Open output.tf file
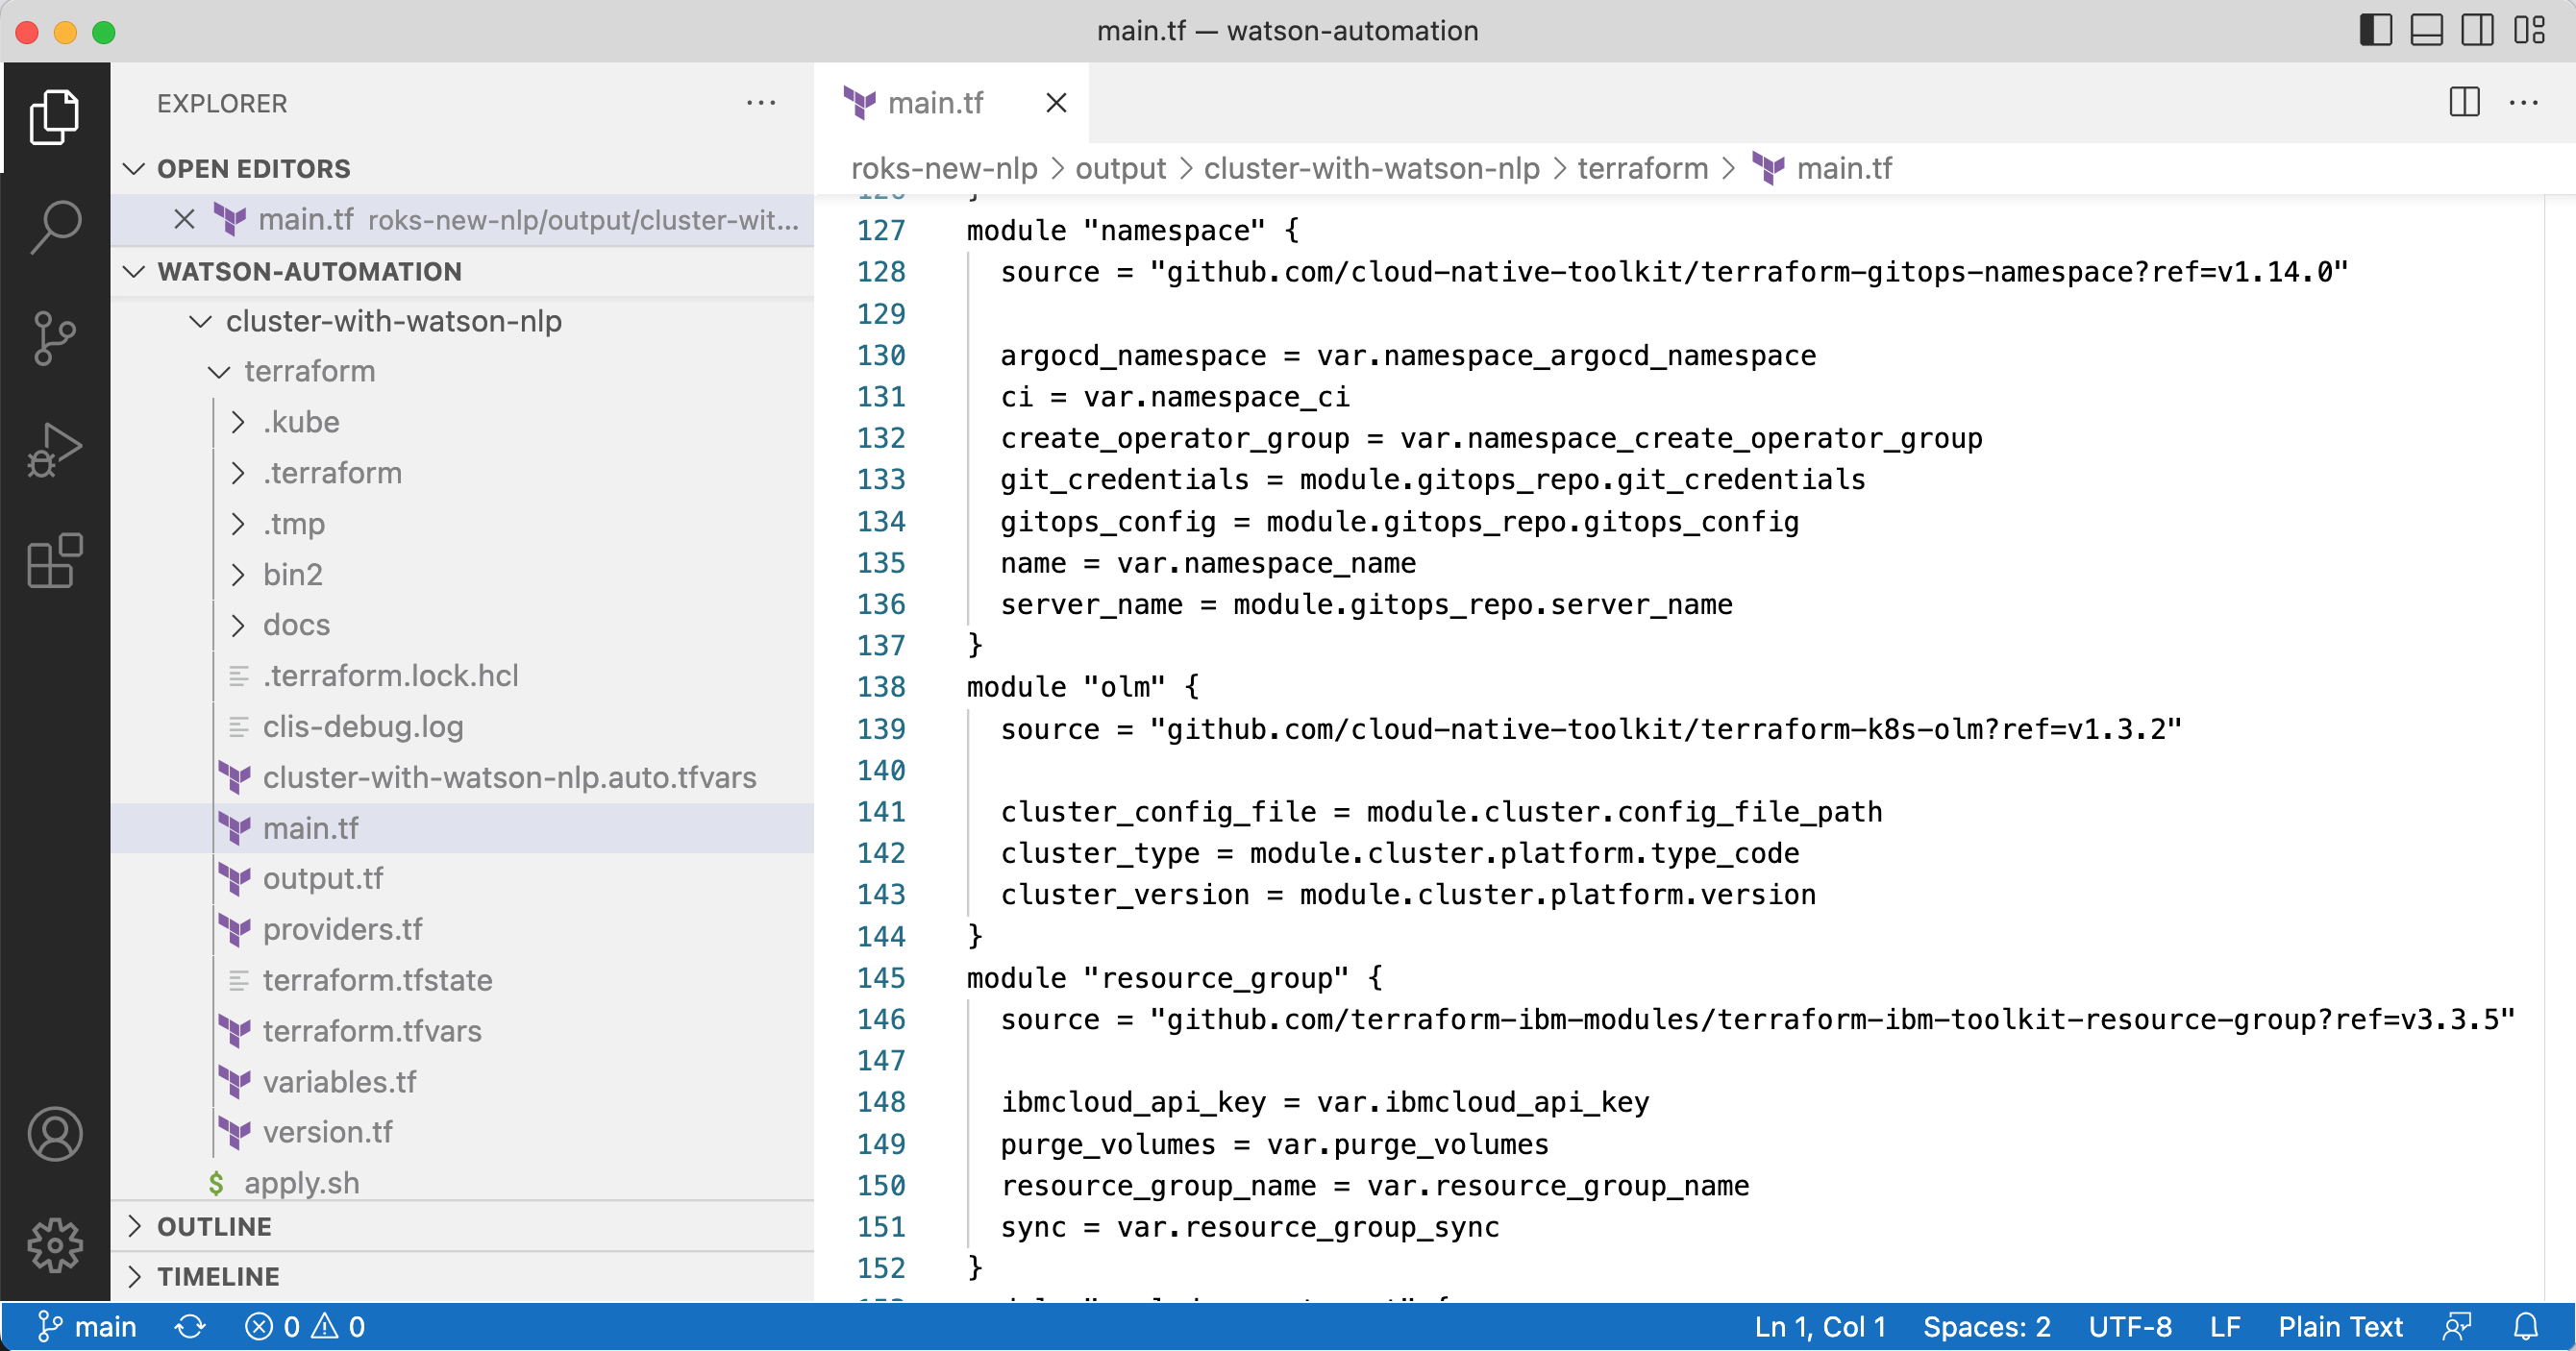This screenshot has width=2576, height=1351. point(462,879)
